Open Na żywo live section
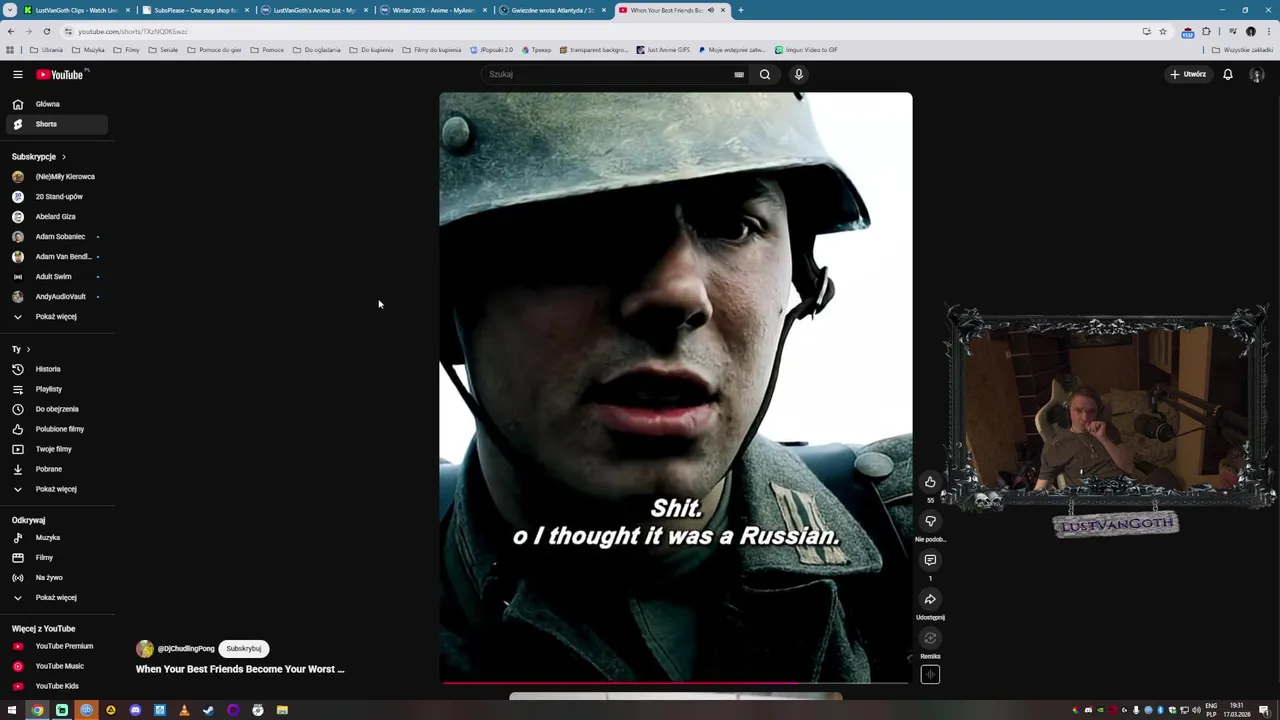 click(55, 577)
